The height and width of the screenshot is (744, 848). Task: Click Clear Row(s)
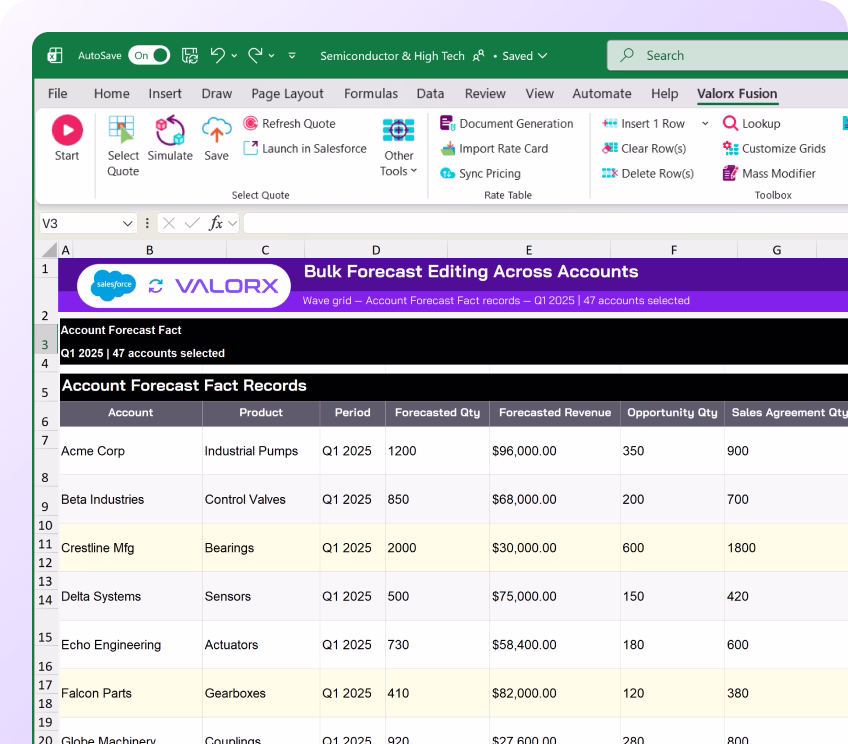644,149
